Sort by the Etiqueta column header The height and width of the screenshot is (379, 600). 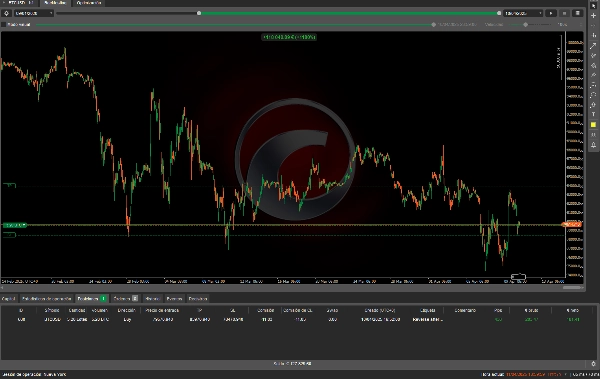click(x=427, y=310)
